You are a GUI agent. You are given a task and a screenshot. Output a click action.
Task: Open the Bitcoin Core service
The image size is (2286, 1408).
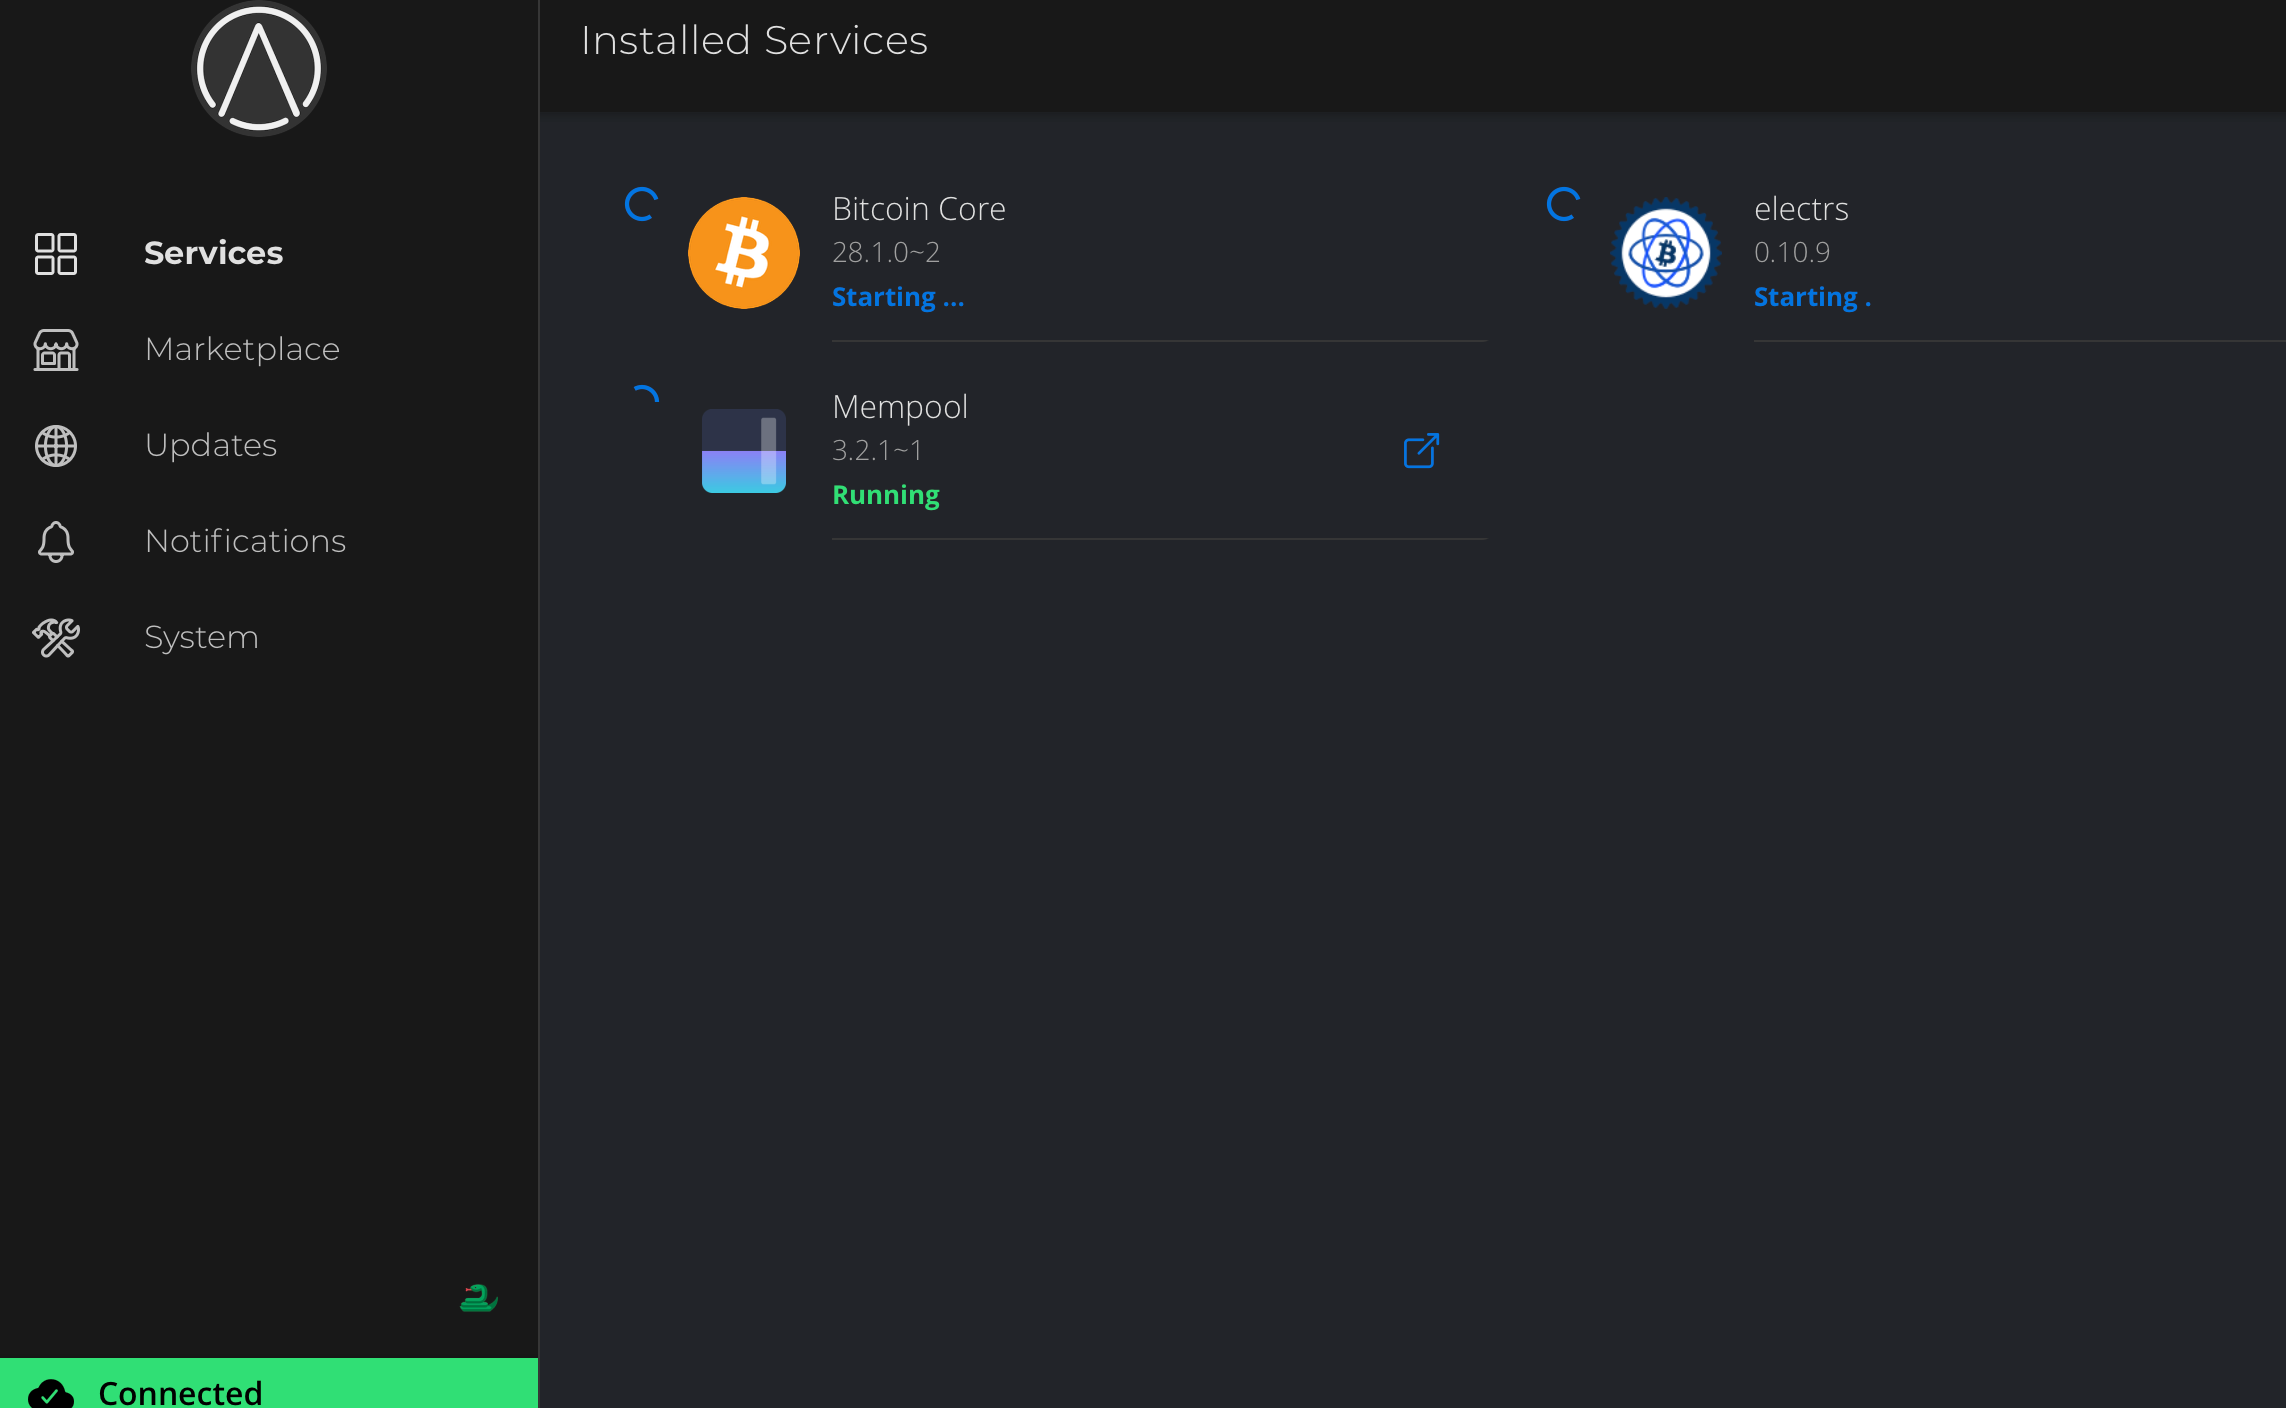tap(919, 209)
